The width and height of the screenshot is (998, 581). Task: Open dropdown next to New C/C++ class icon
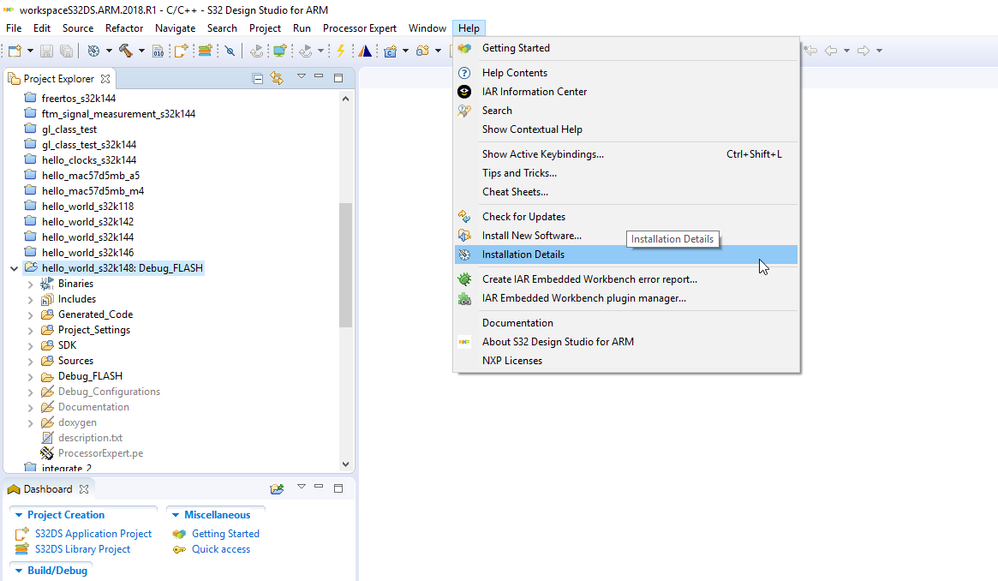point(405,51)
